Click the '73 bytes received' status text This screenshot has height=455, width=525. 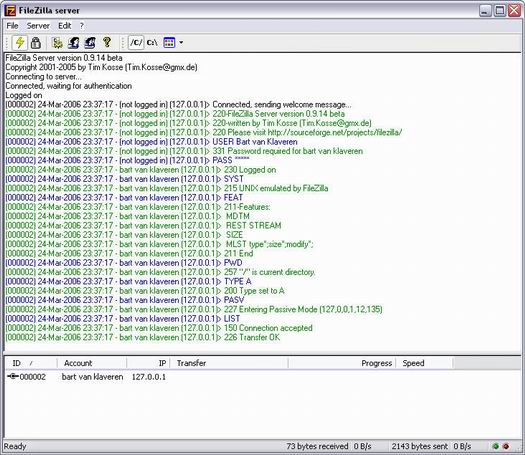click(317, 446)
